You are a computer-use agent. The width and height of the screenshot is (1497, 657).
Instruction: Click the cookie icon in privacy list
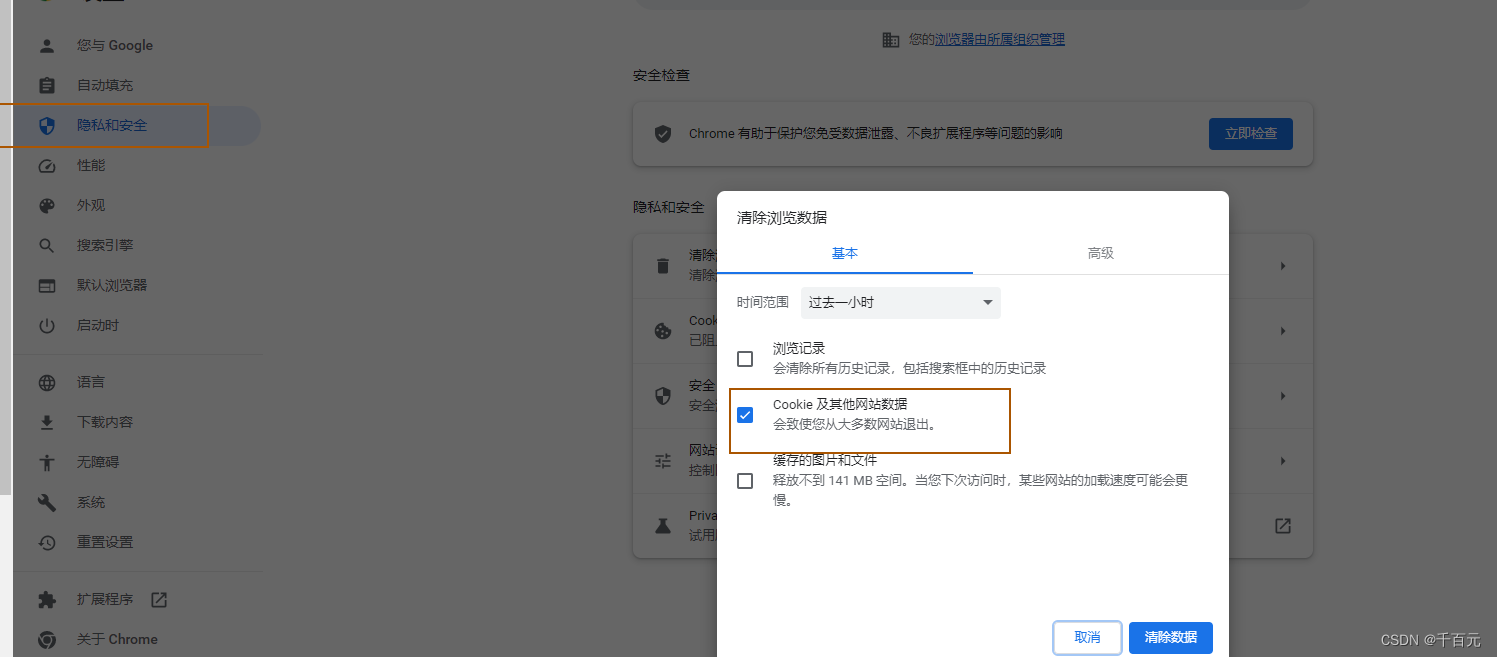point(662,331)
